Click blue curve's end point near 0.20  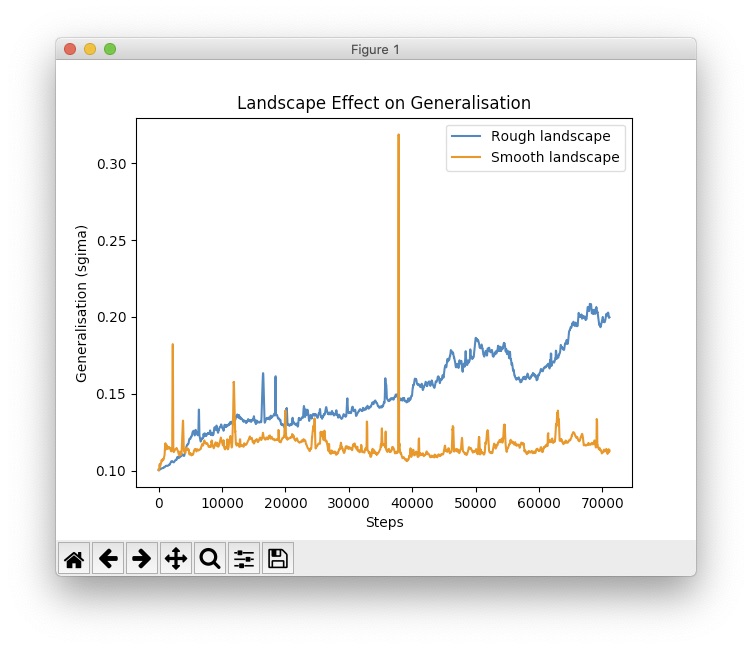[609, 317]
